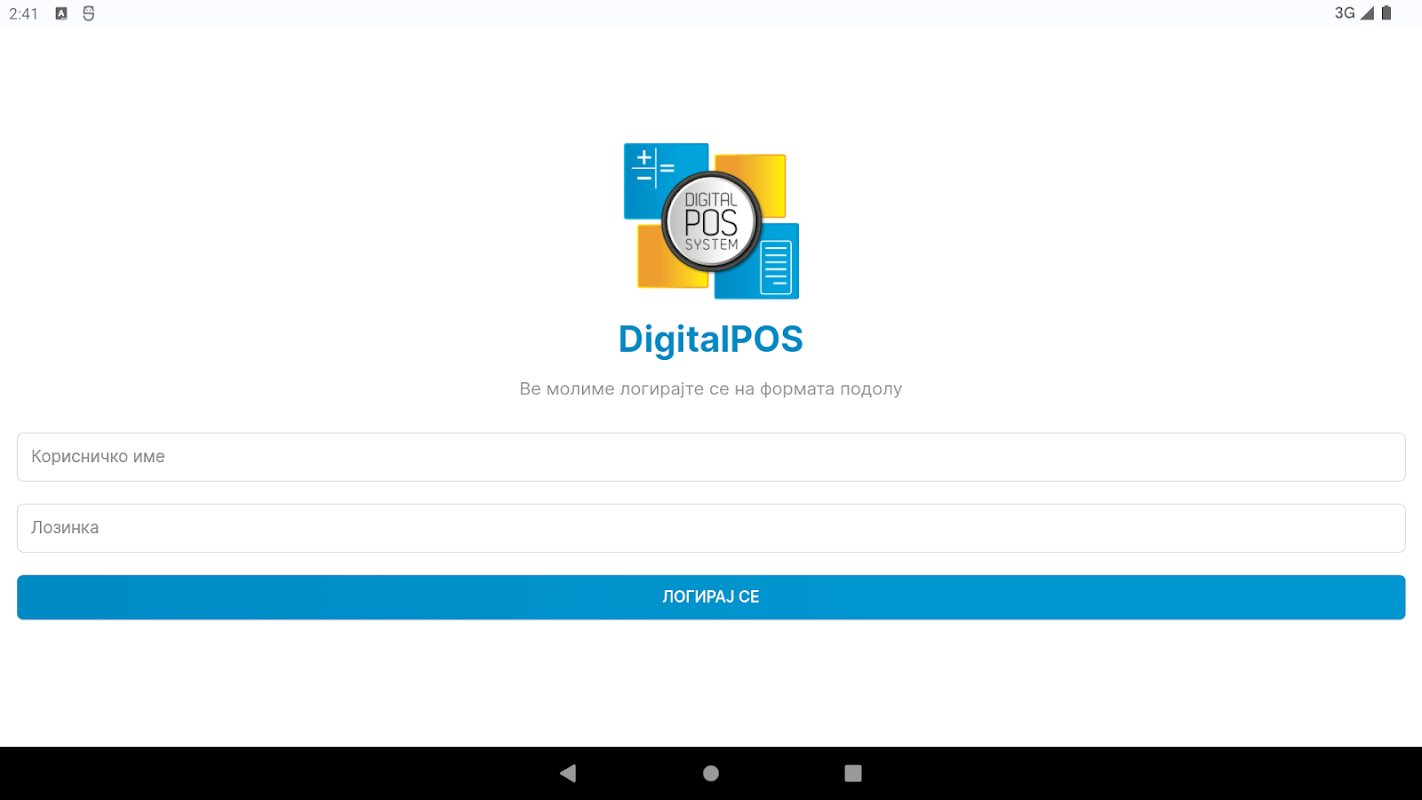Click the DigitalPOS logo image
1422x800 pixels.
711,221
